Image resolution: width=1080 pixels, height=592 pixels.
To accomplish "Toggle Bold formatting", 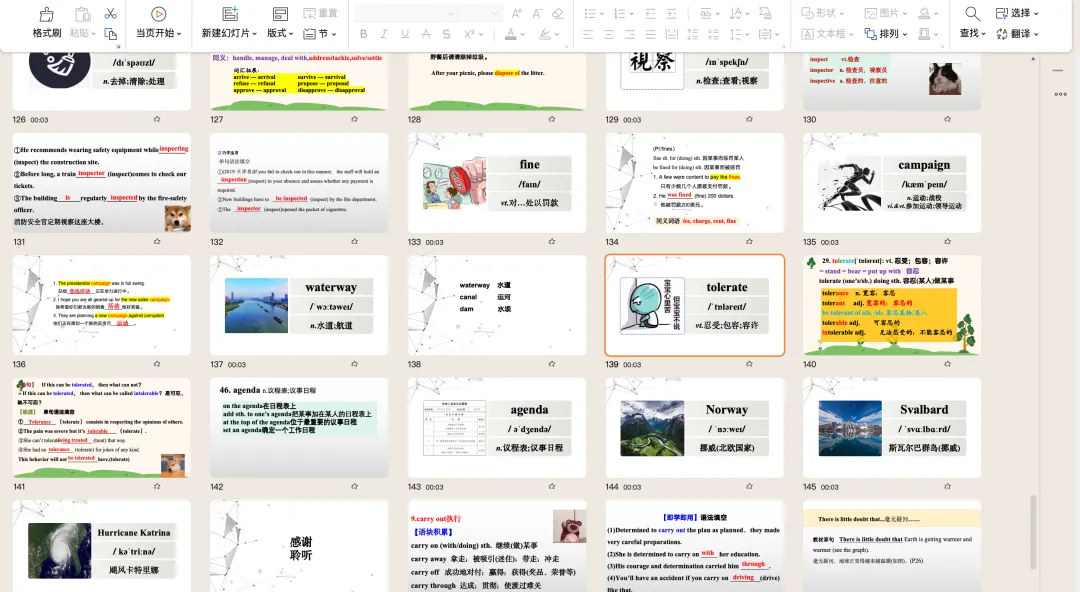I will (363, 34).
